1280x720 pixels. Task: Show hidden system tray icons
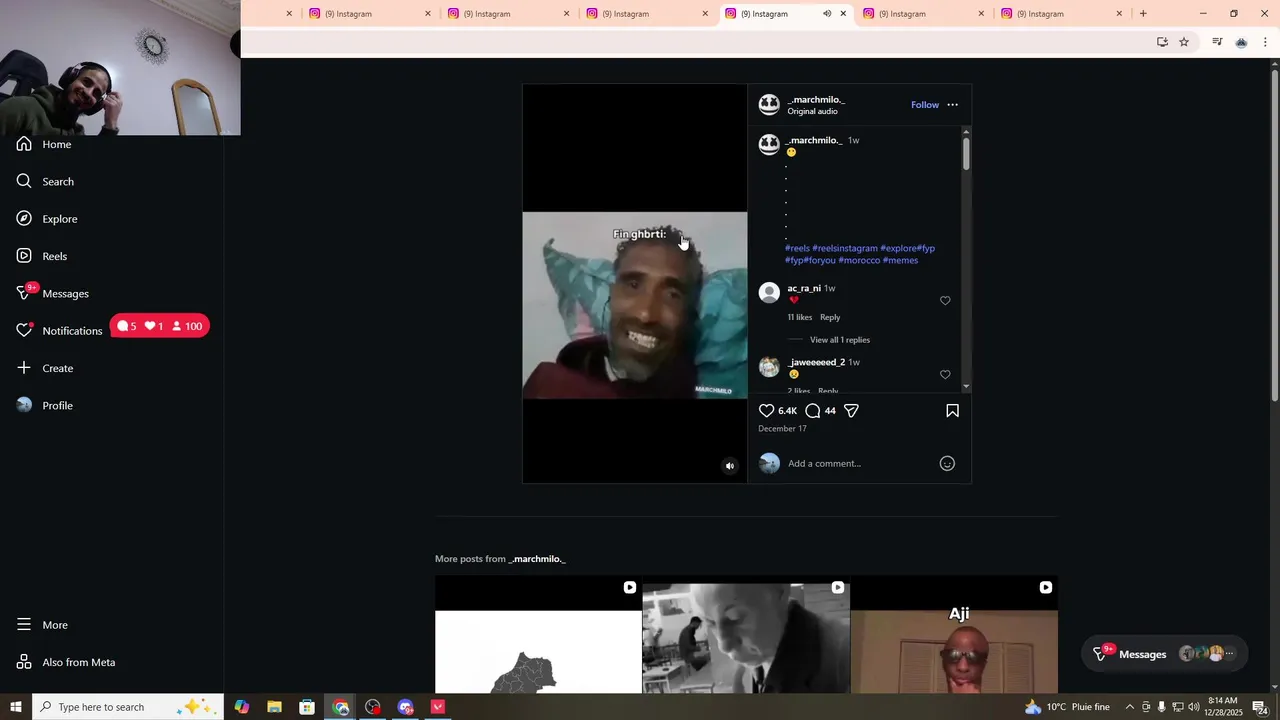point(1130,707)
